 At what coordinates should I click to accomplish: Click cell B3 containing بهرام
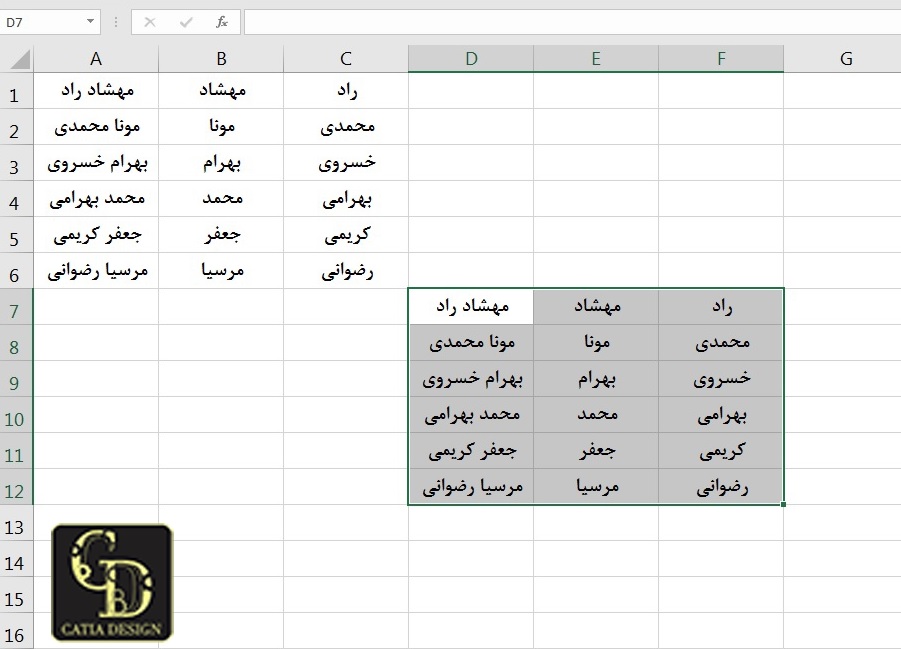pyautogui.click(x=221, y=163)
